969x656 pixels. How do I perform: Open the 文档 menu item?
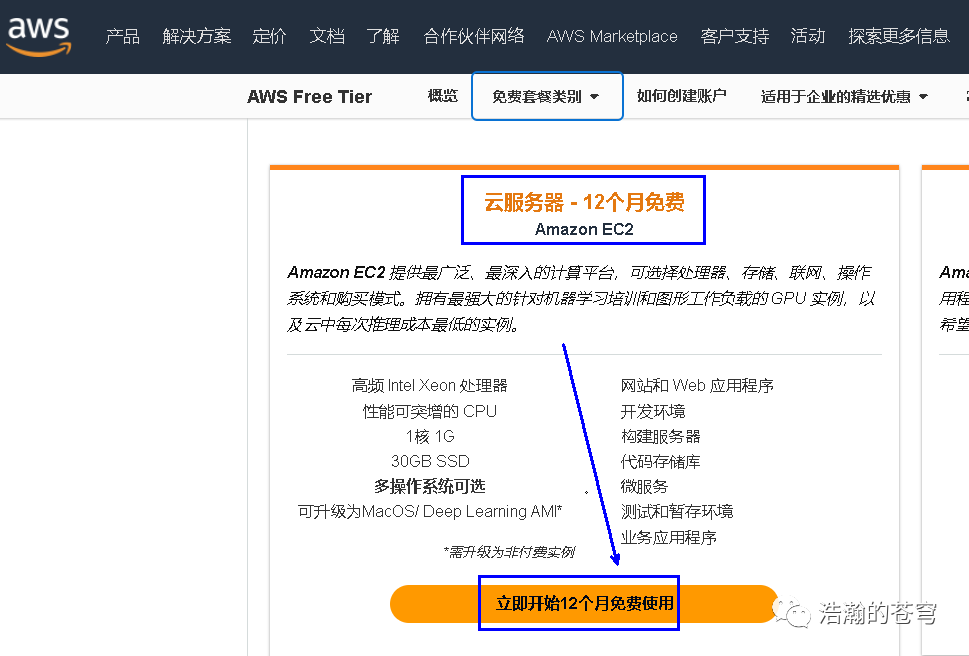[x=327, y=36]
